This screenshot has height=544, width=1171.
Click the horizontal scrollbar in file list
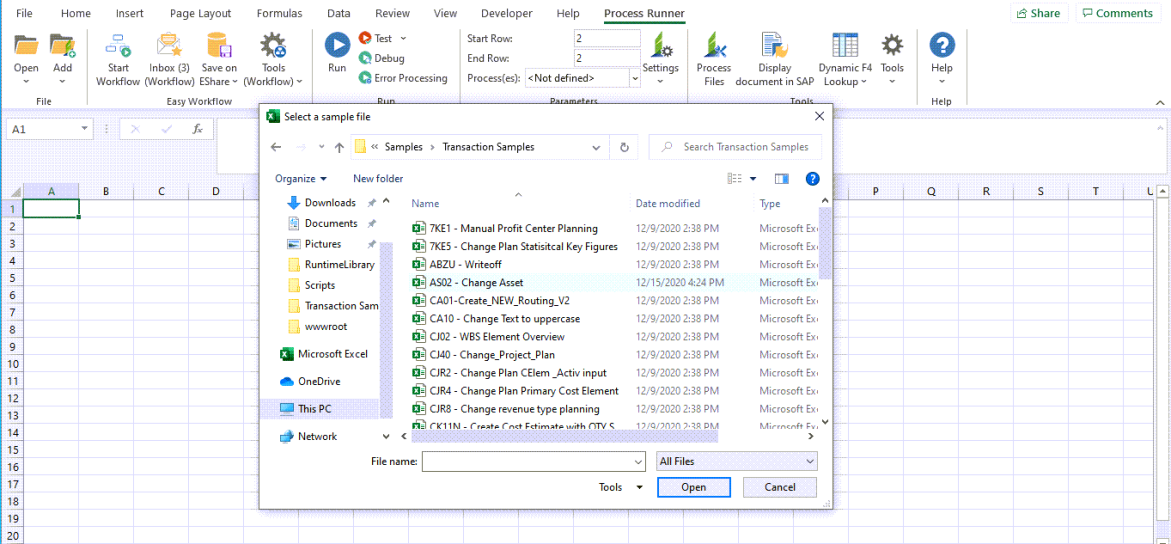tap(565, 436)
